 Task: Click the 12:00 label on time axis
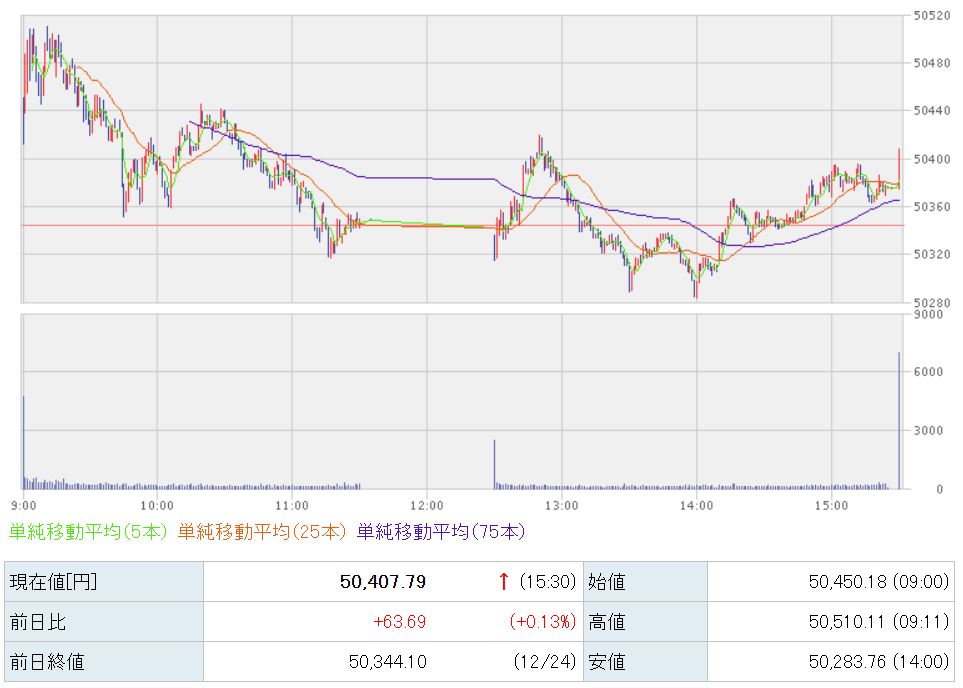427,504
